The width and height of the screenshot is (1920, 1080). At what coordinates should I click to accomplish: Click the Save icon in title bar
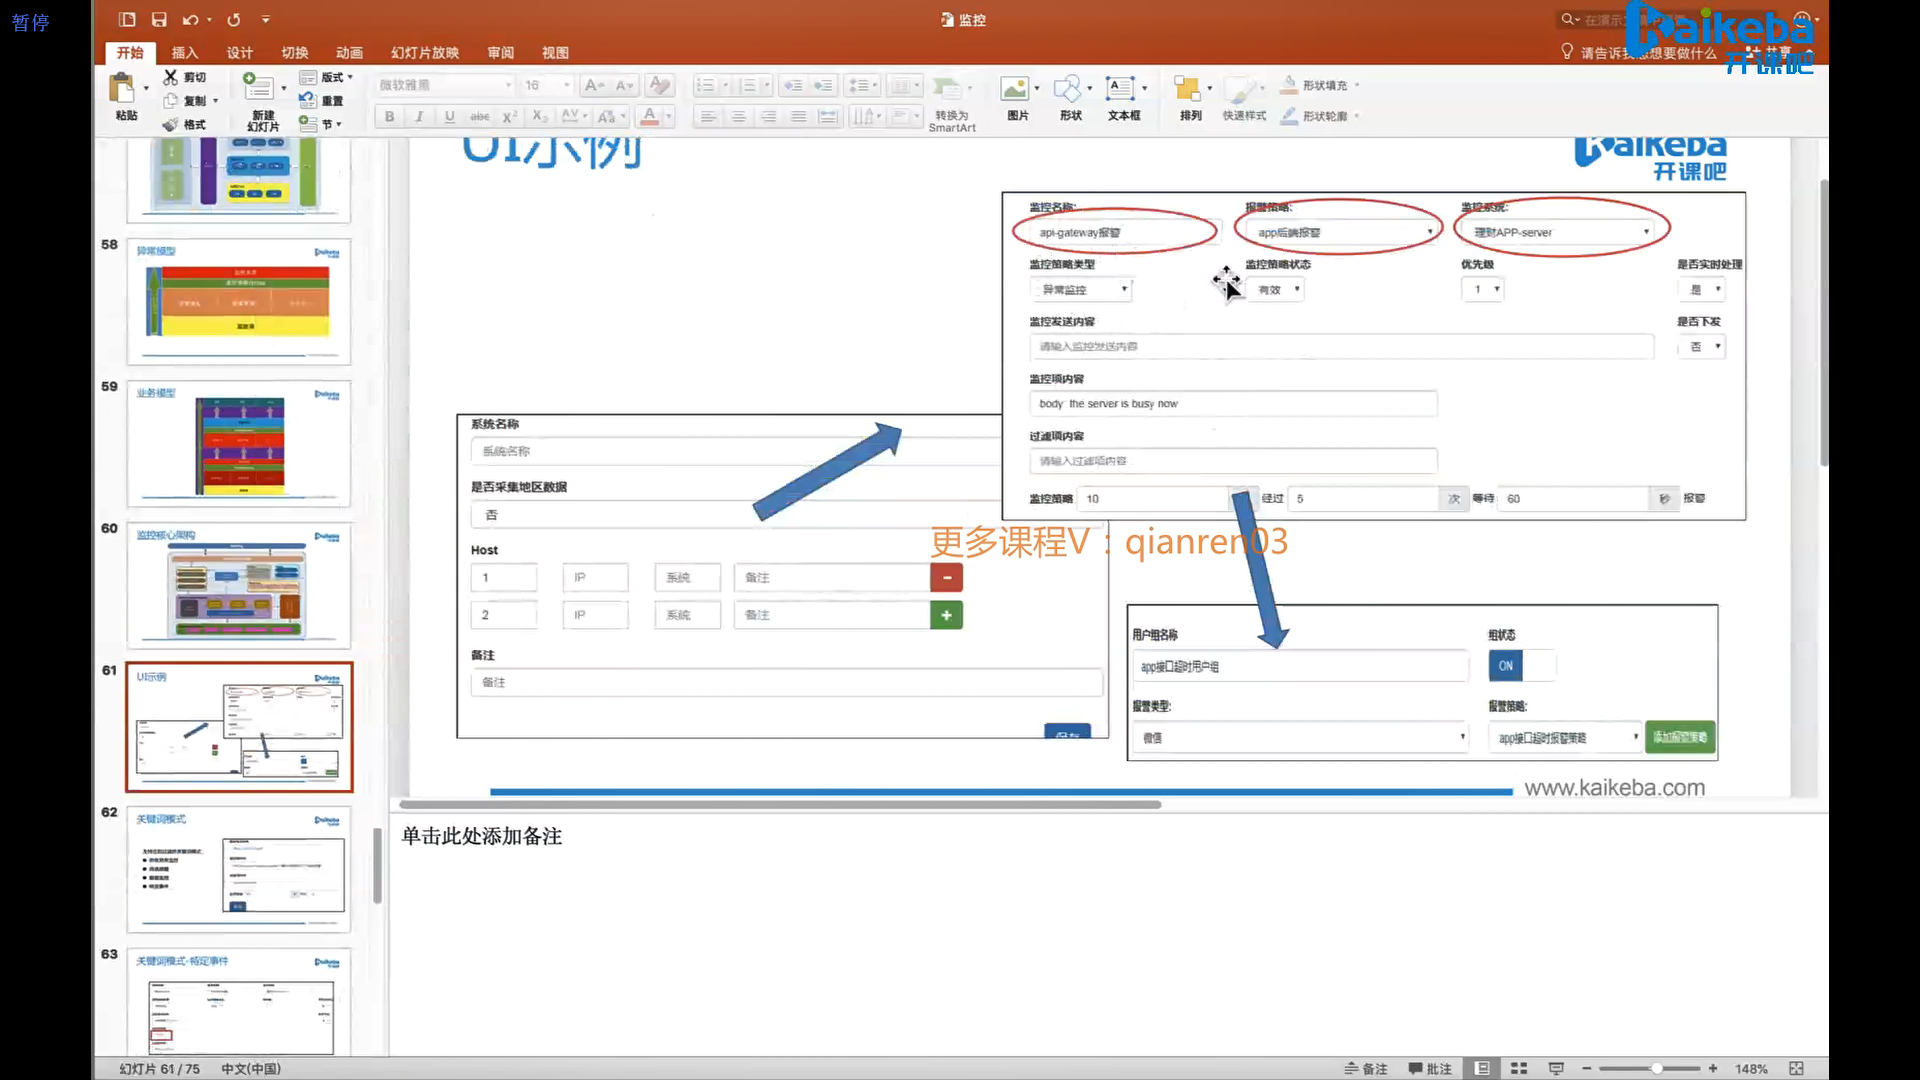tap(159, 19)
